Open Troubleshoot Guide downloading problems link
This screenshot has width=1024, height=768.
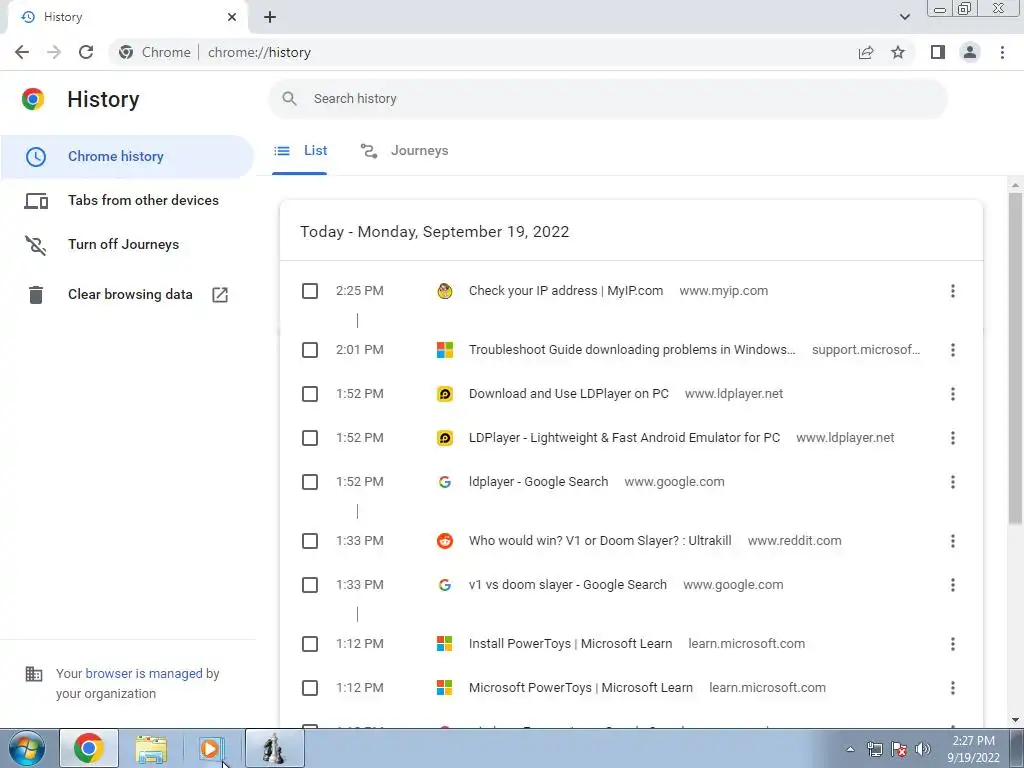click(x=632, y=350)
